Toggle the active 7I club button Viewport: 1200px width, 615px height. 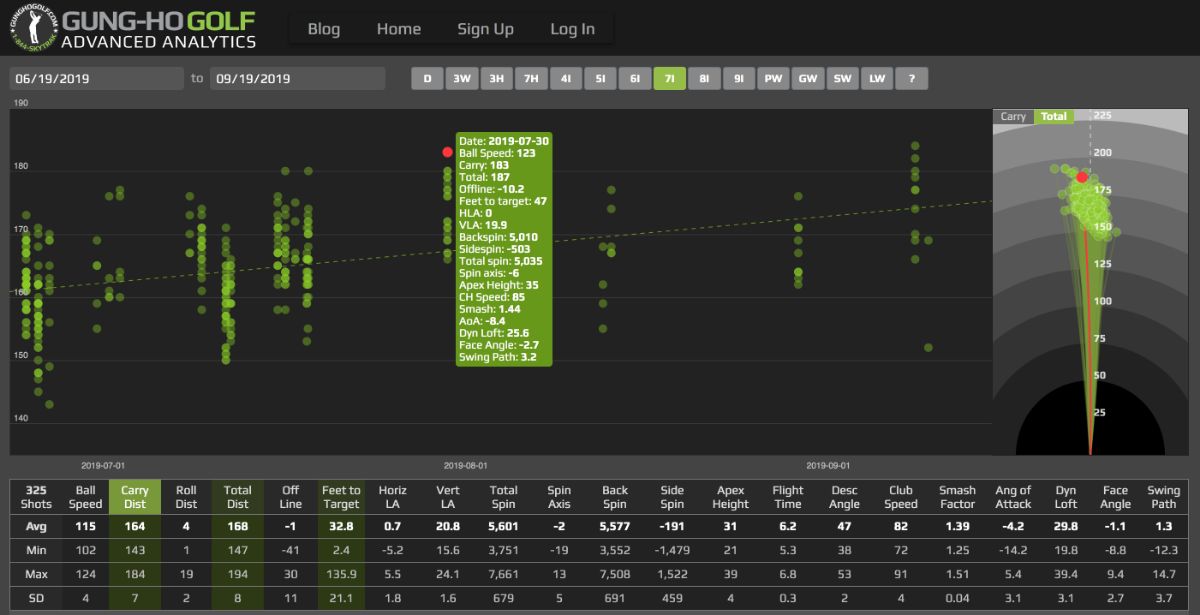coord(669,78)
